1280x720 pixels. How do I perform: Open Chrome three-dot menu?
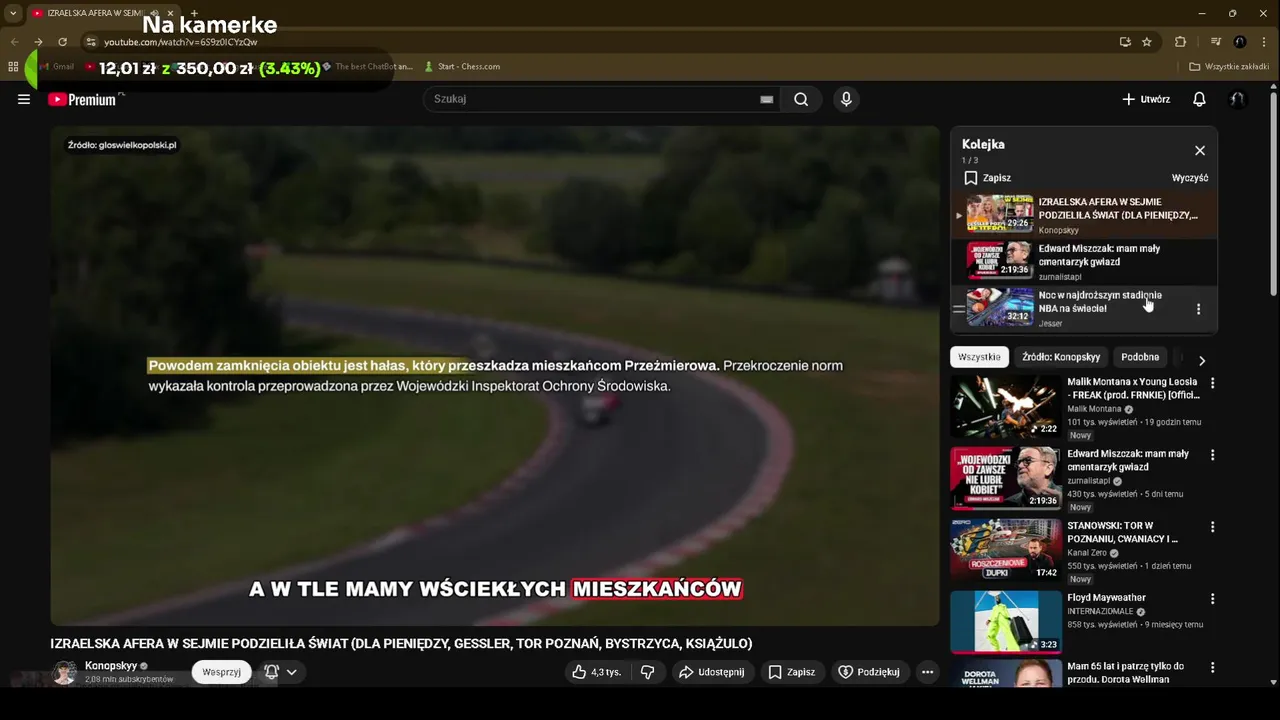point(1264,42)
